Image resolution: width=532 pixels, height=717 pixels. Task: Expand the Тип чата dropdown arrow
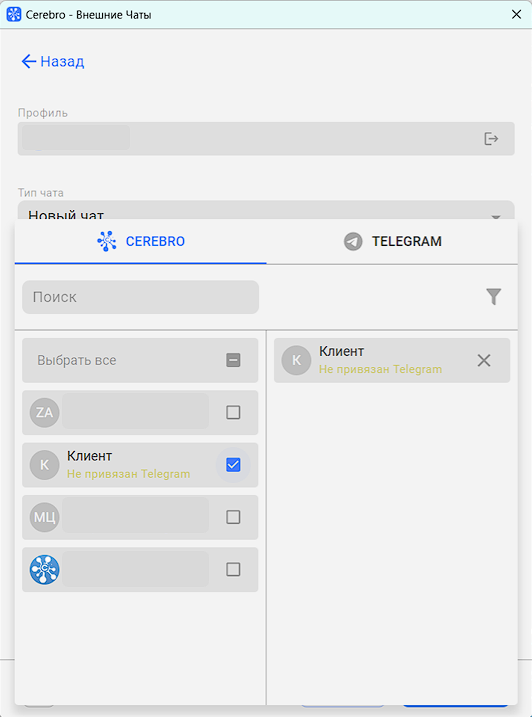coord(495,216)
